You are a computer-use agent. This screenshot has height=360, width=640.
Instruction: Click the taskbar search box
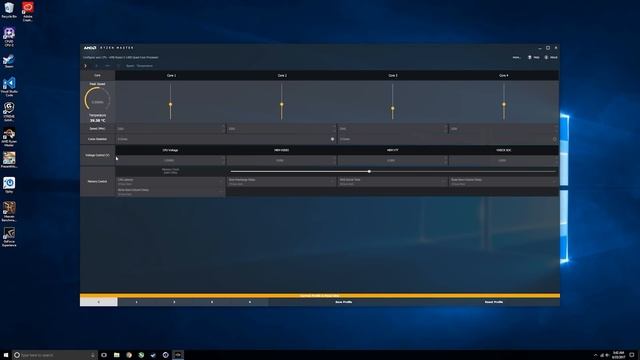point(54,355)
